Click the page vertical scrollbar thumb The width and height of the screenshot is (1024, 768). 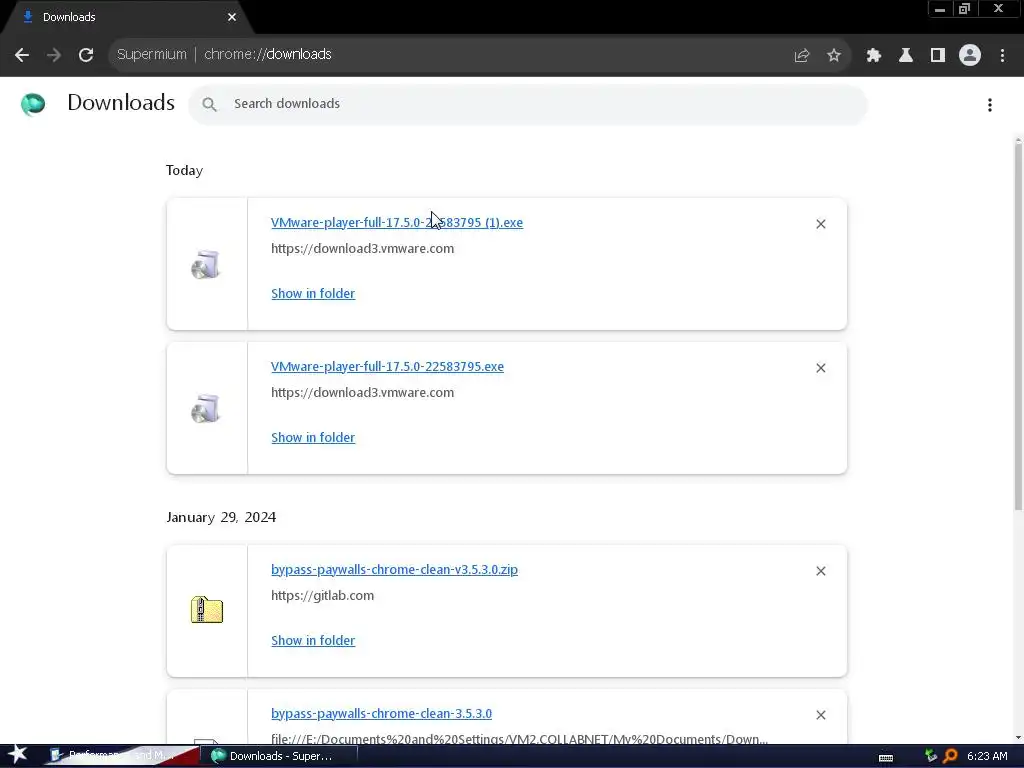point(1018,327)
